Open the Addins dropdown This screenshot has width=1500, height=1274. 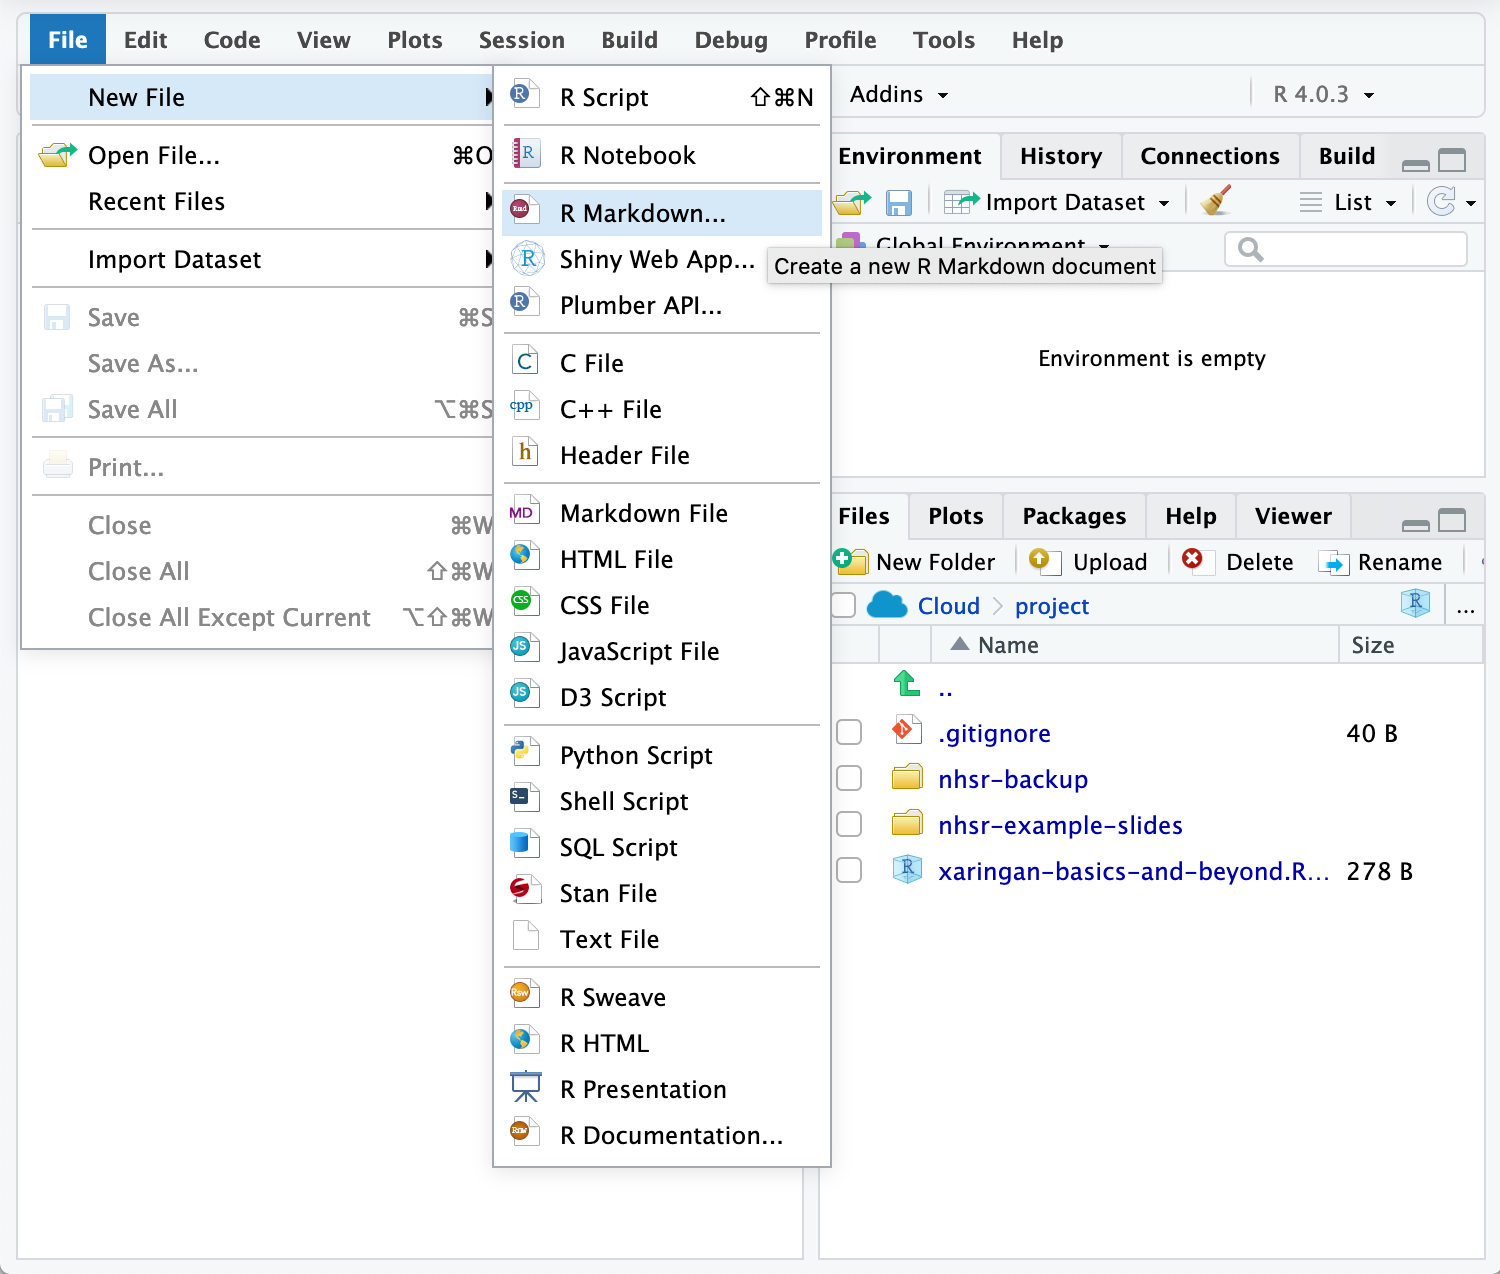[x=898, y=94]
